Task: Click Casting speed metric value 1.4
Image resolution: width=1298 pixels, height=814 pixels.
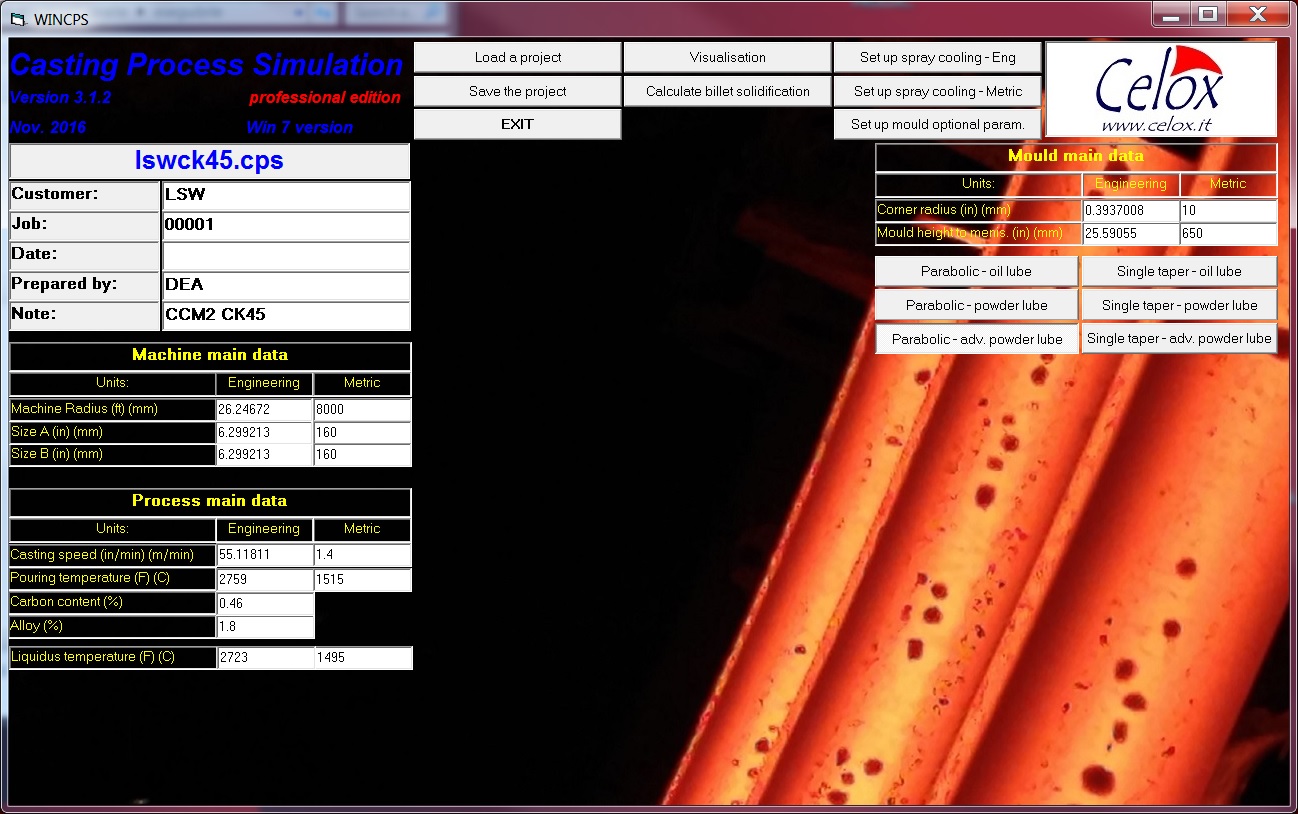Action: 362,555
